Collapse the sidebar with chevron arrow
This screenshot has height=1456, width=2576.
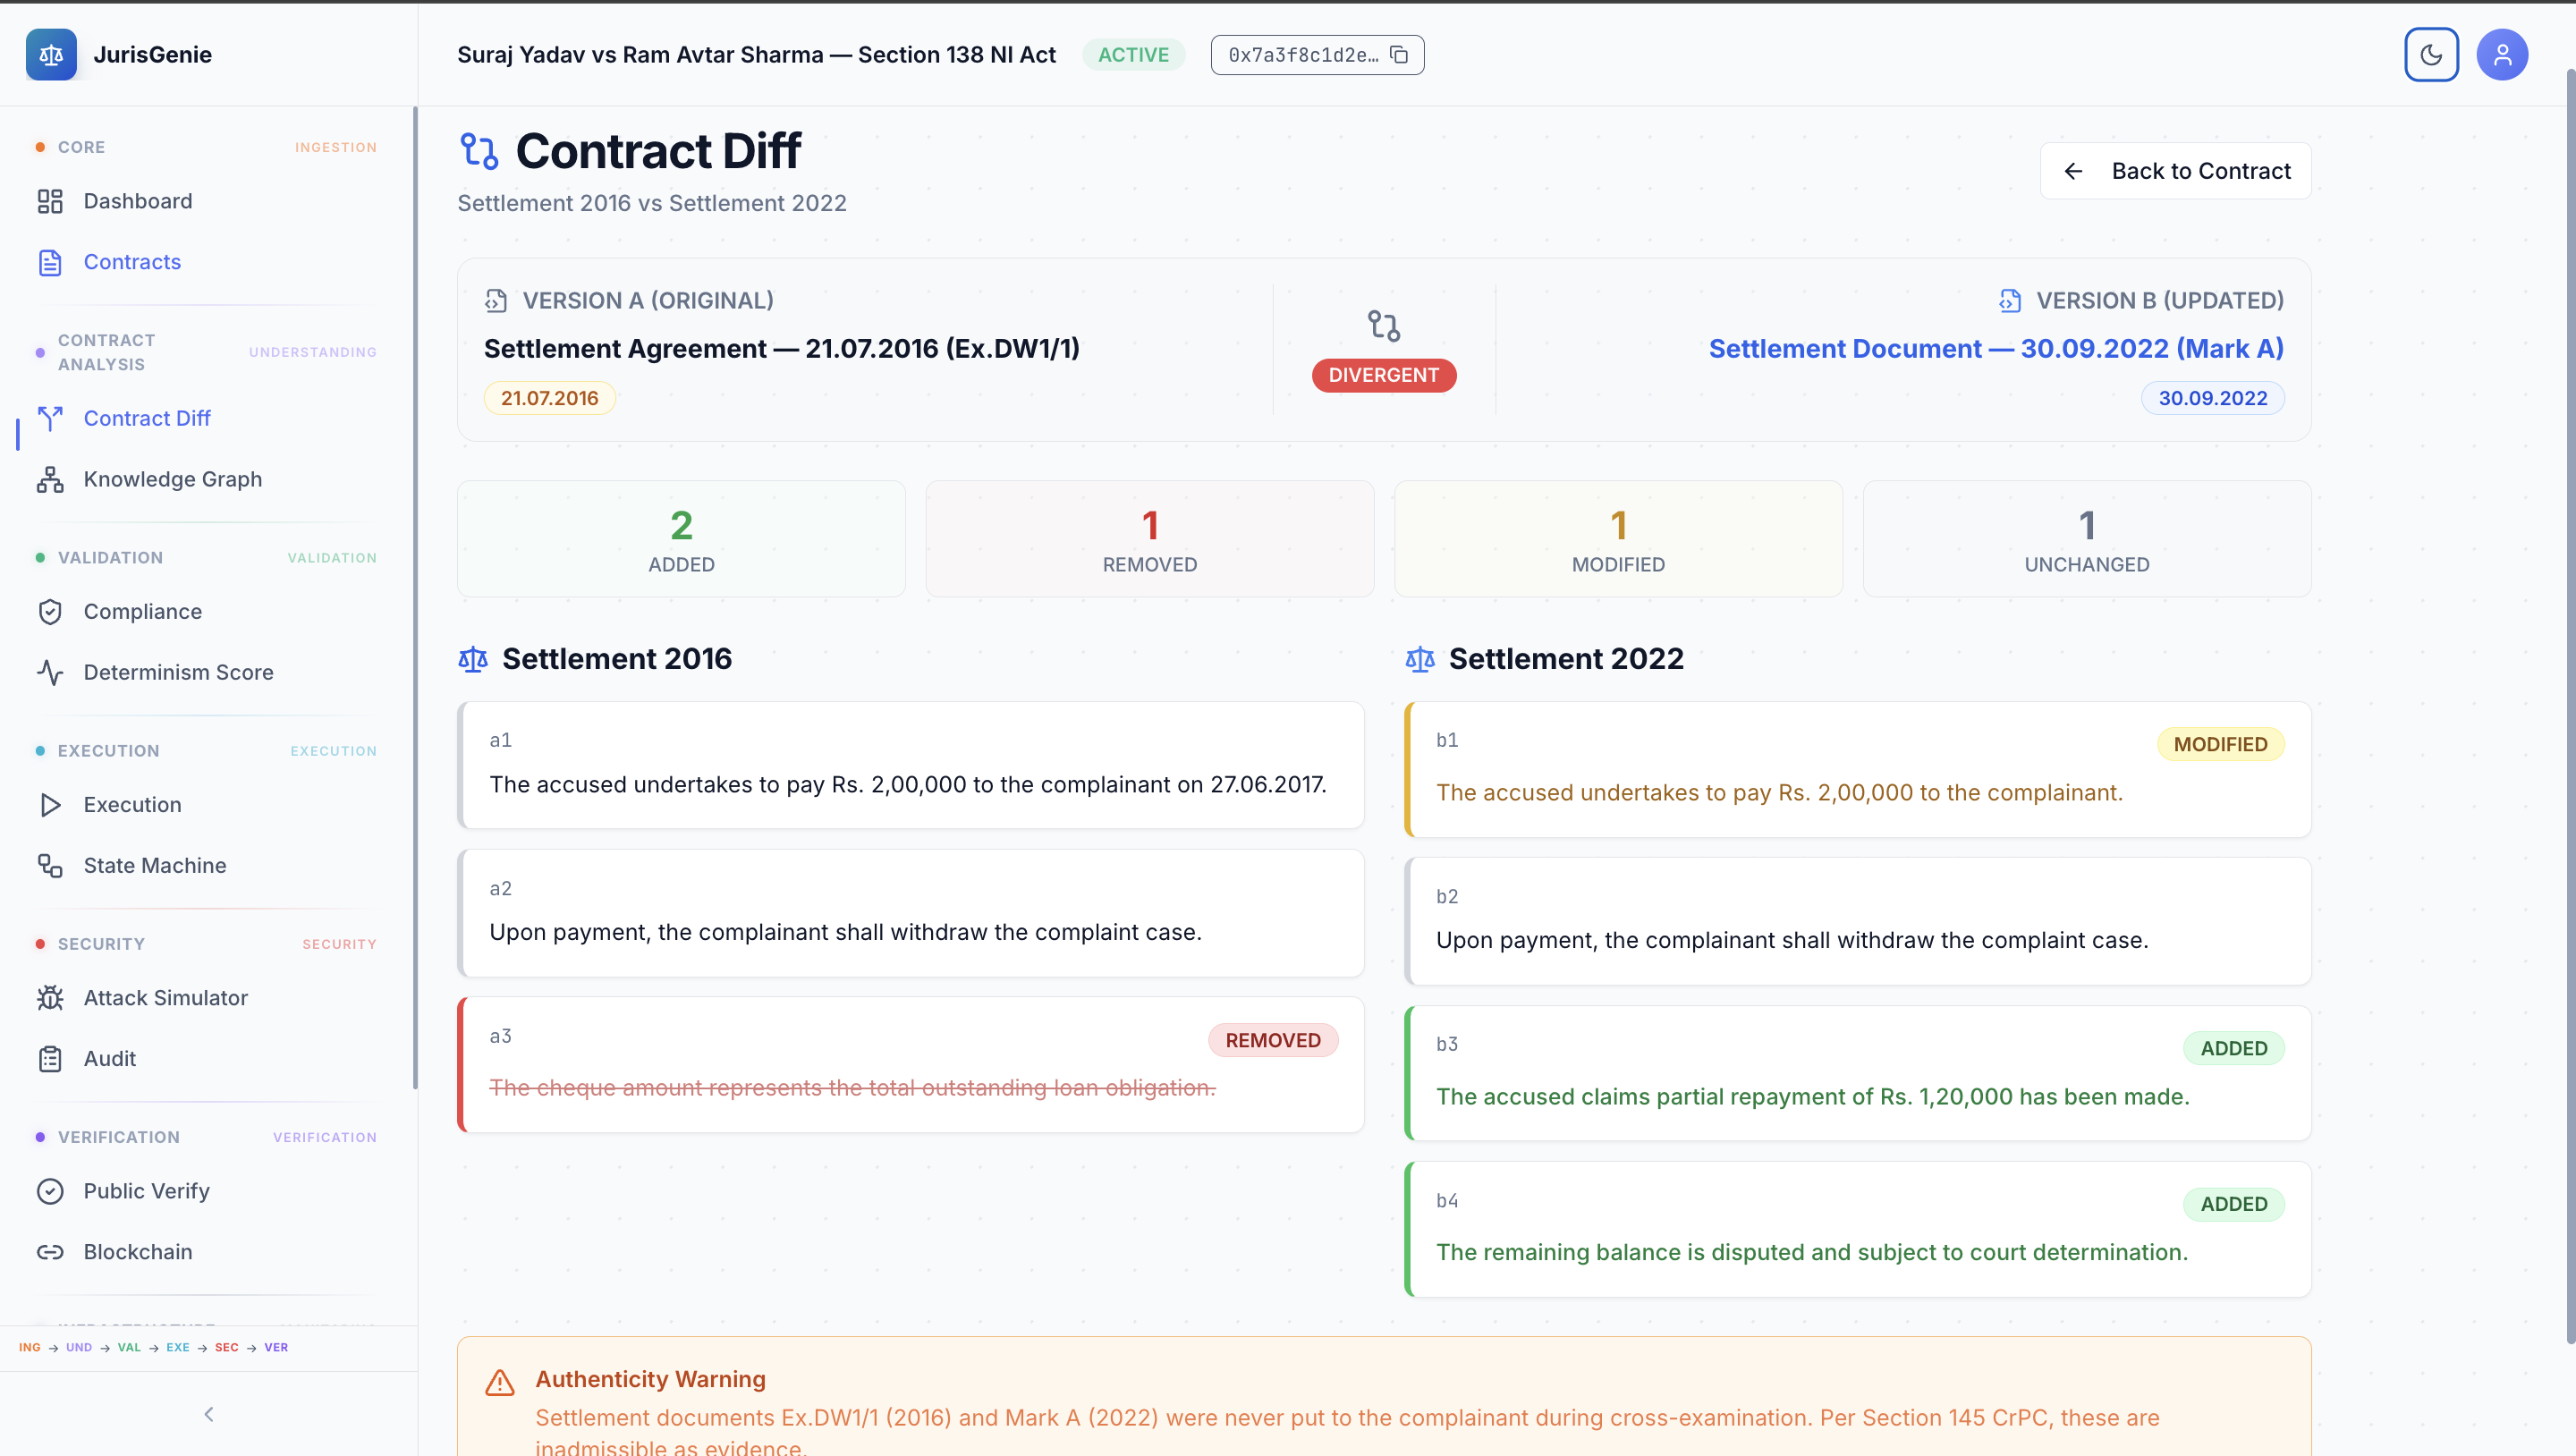click(208, 1414)
